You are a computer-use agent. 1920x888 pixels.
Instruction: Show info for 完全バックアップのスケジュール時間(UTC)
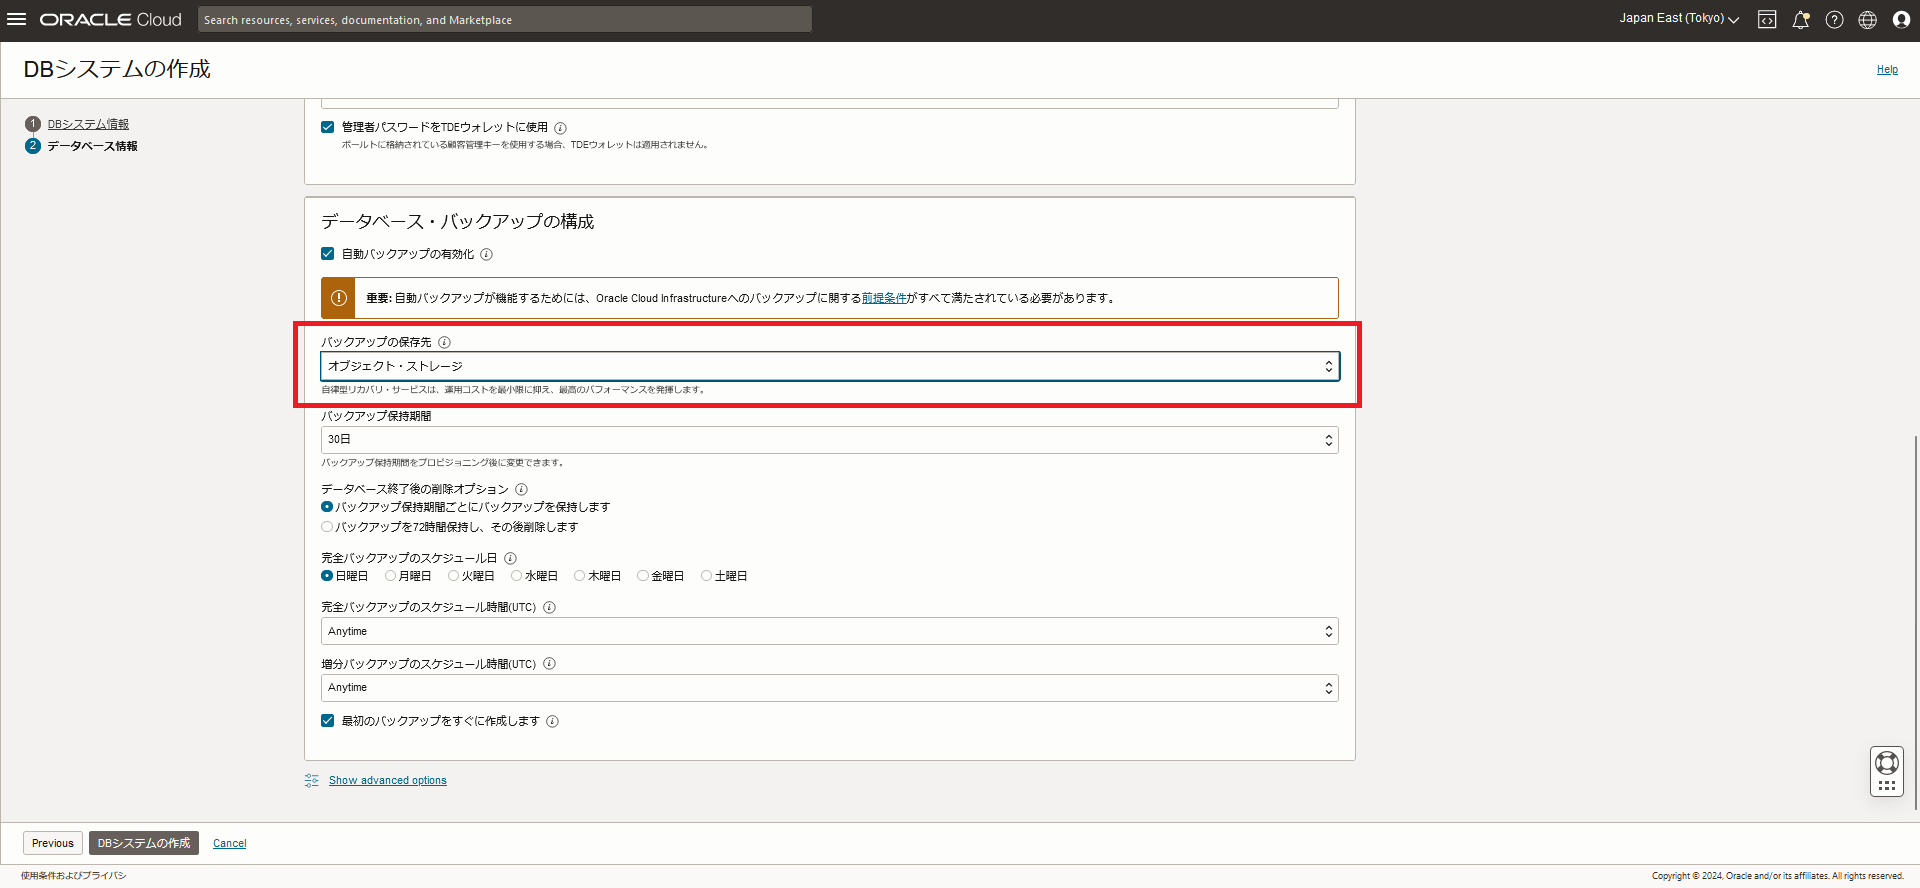pyautogui.click(x=549, y=607)
